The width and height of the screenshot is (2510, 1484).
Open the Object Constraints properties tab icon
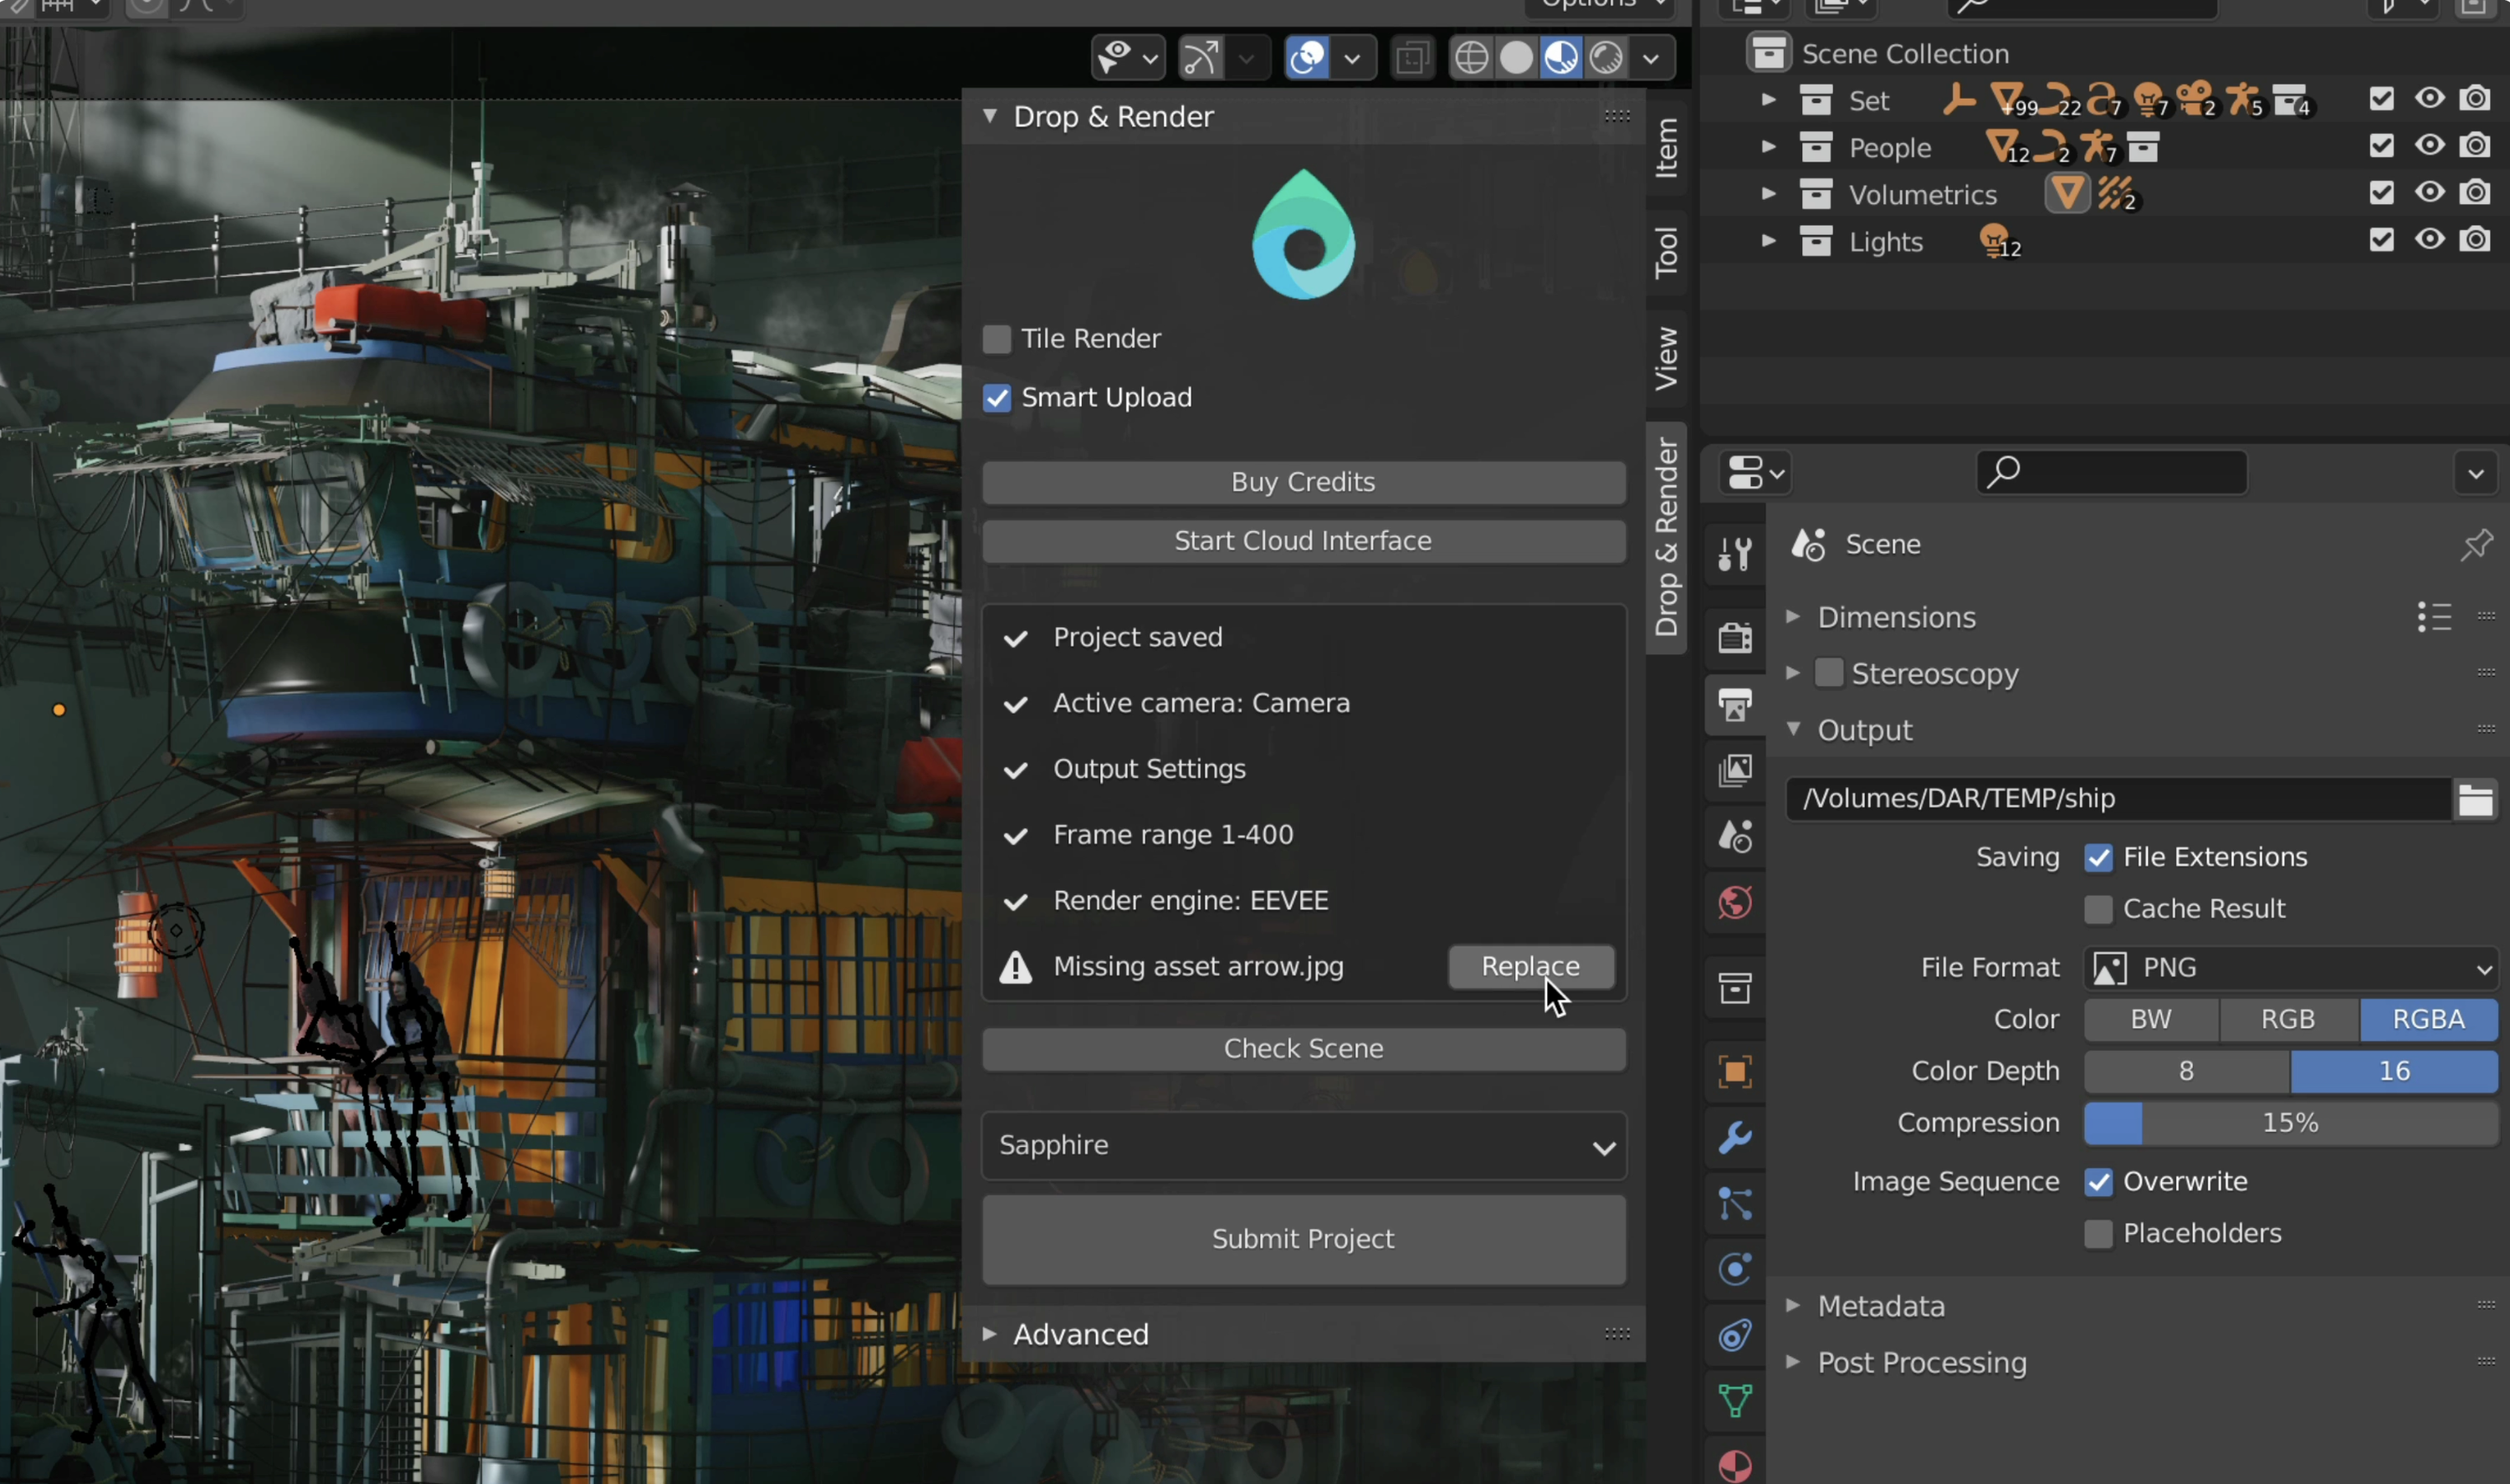(1735, 1335)
